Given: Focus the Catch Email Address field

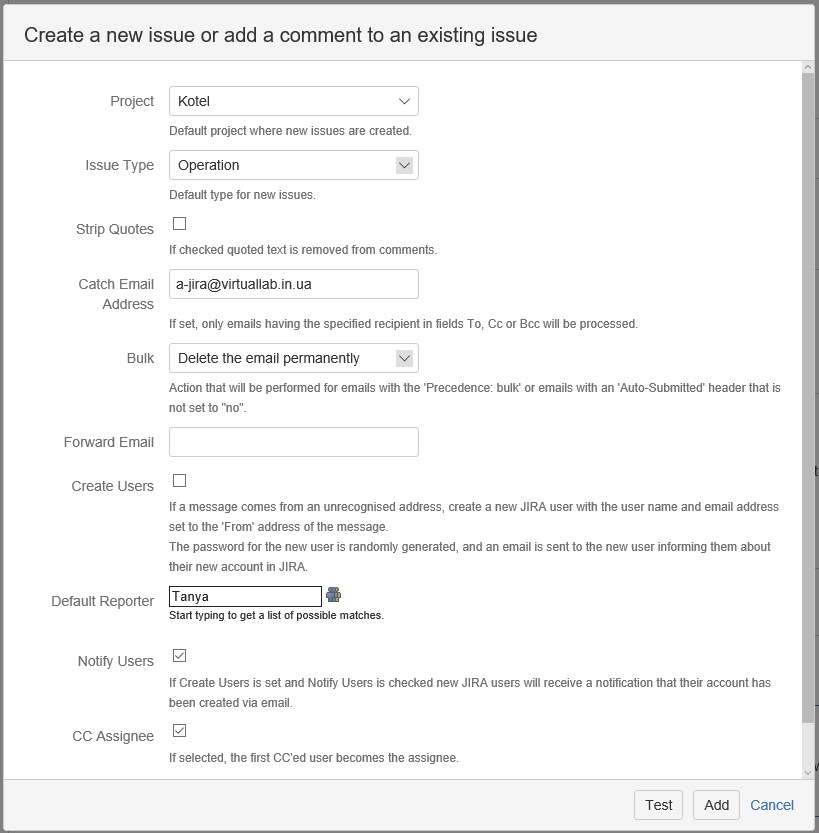Looking at the screenshot, I should (x=294, y=284).
